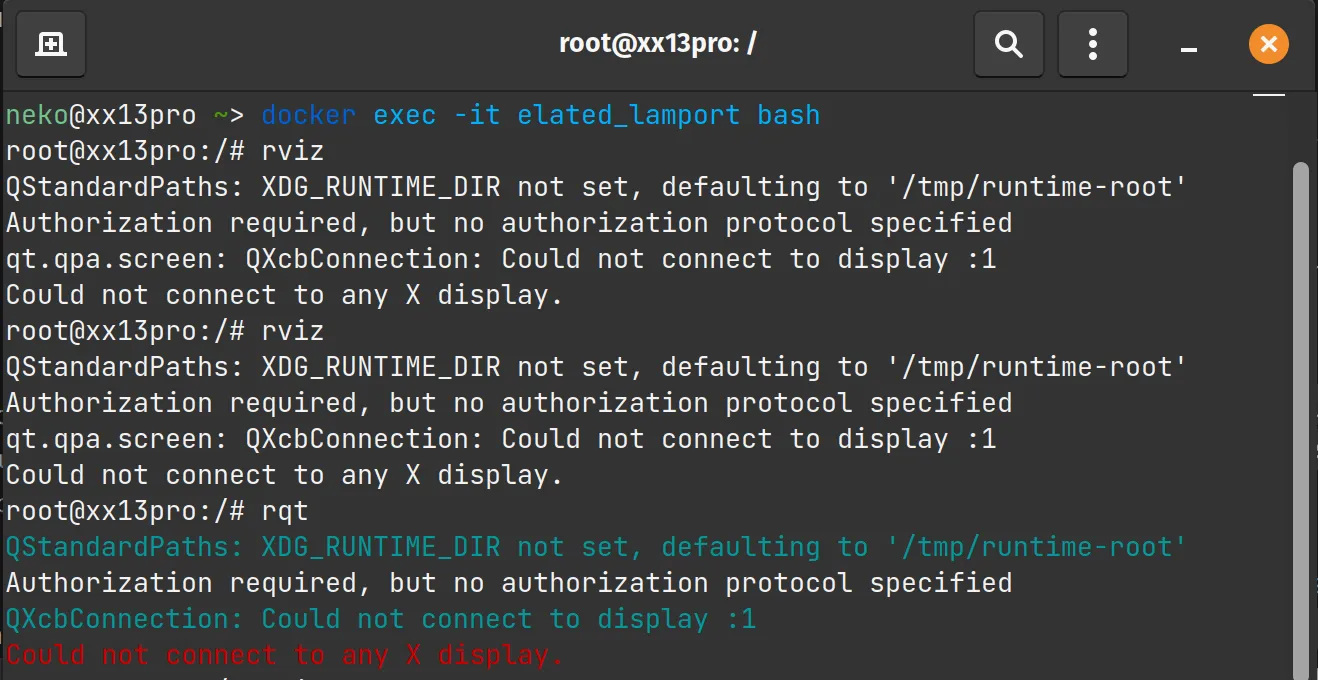Click the word bash ending the docker command
1318x680 pixels.
pyautogui.click(x=788, y=115)
